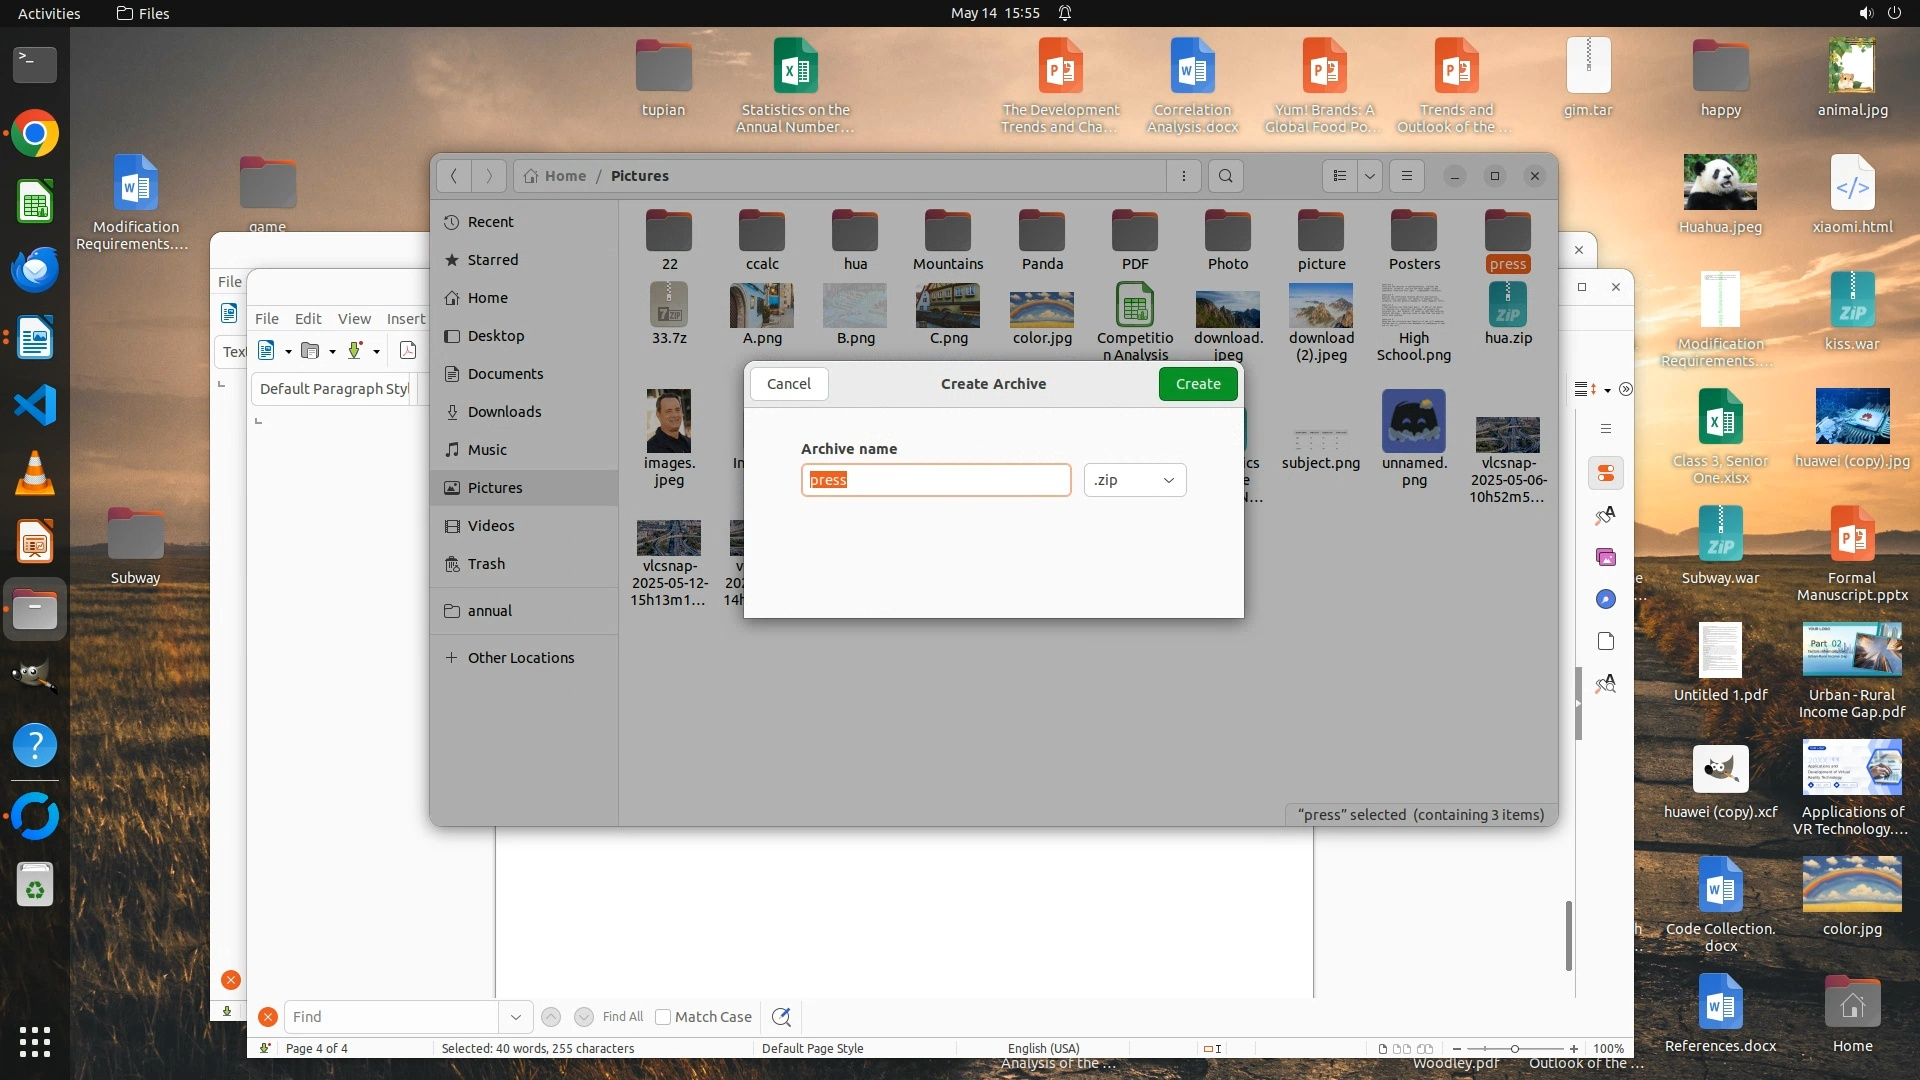Screen dimensions: 1920x1080
Task: Click the list view toggle icon
Action: pos(1340,176)
